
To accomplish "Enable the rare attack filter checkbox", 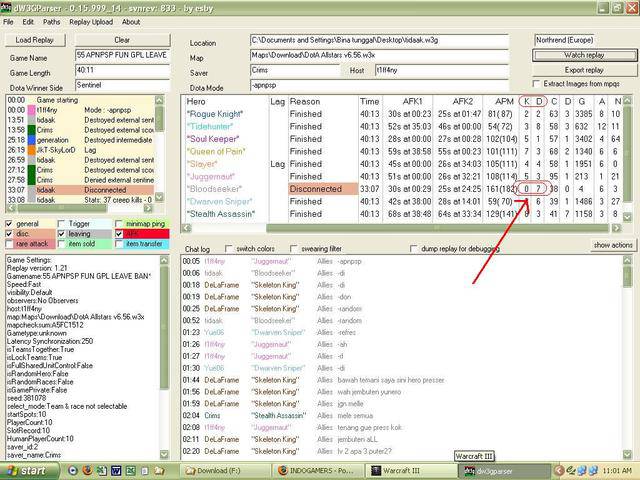I will [x=9, y=244].
